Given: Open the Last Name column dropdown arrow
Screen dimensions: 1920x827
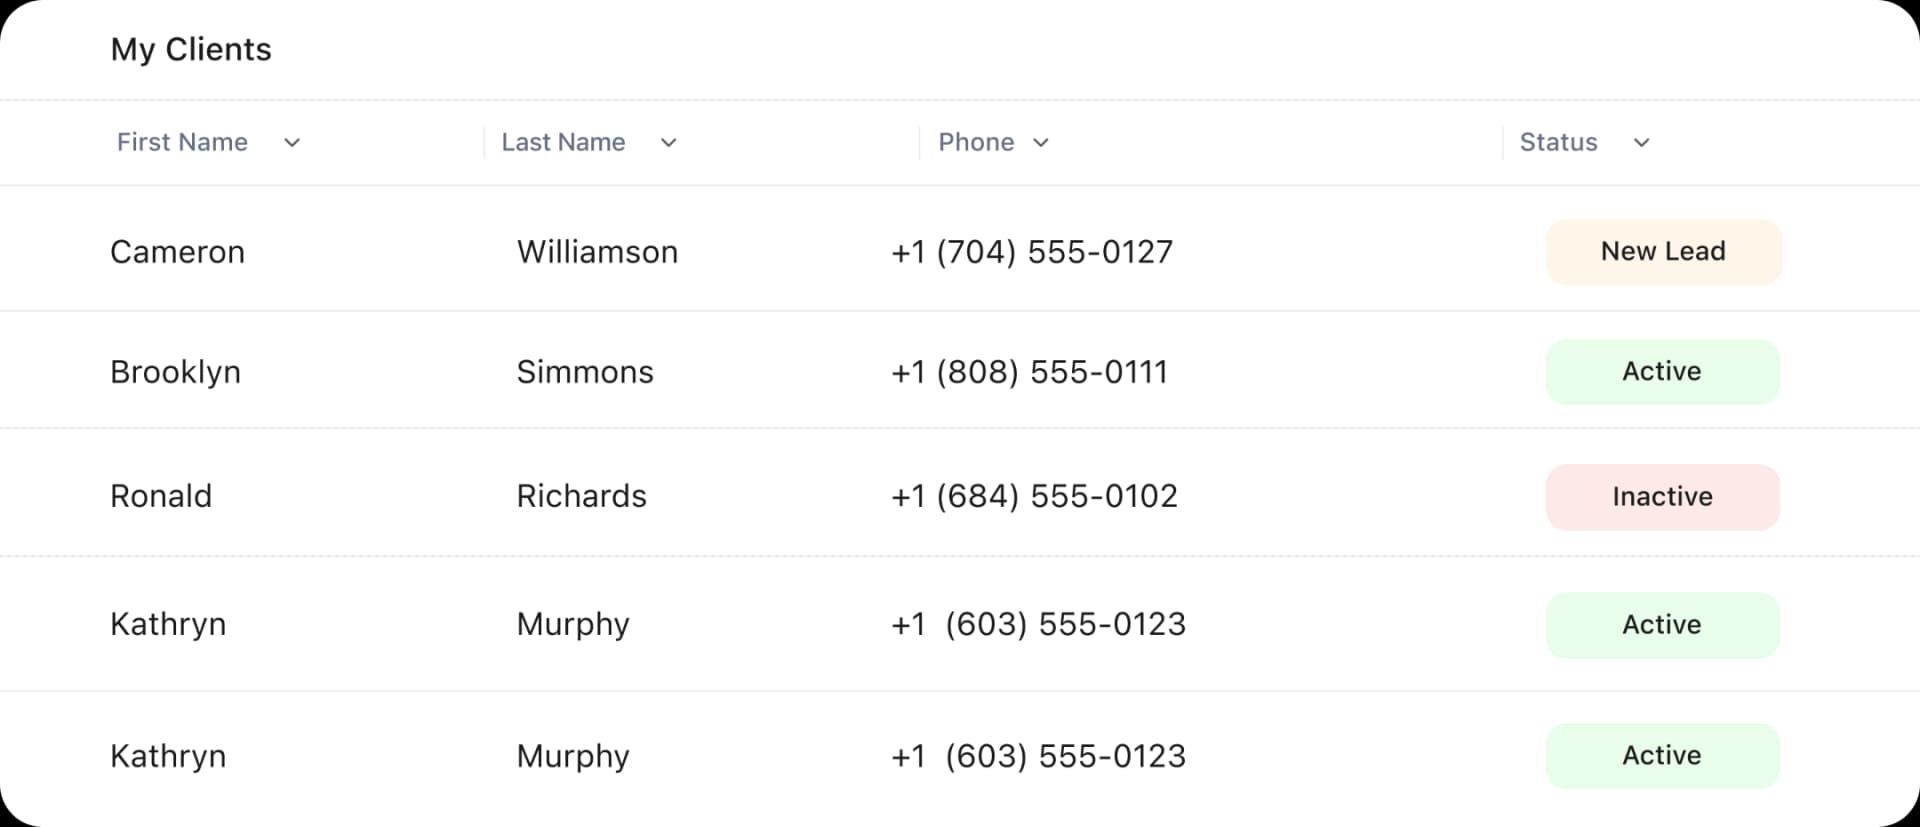Looking at the screenshot, I should click(669, 143).
